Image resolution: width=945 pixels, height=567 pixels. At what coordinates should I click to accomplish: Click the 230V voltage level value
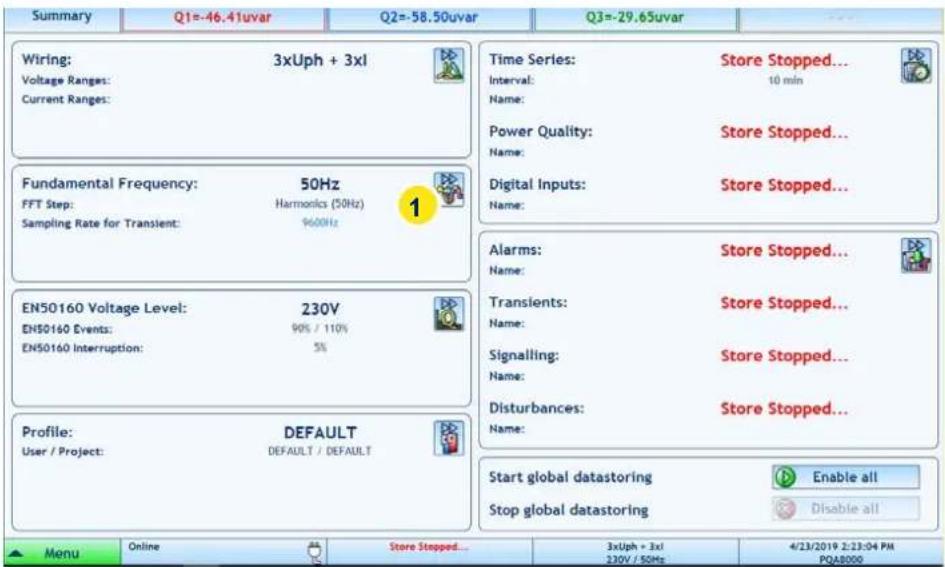pyautogui.click(x=320, y=309)
